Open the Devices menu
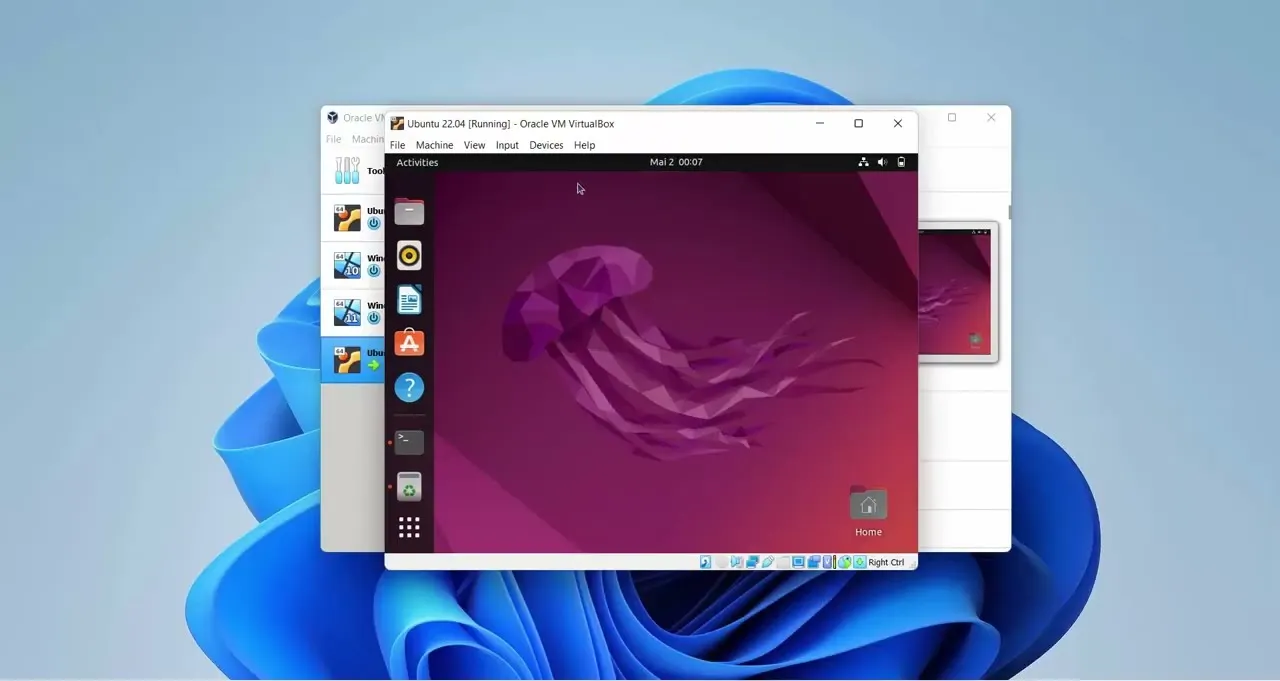The height and width of the screenshot is (681, 1280). (x=546, y=145)
